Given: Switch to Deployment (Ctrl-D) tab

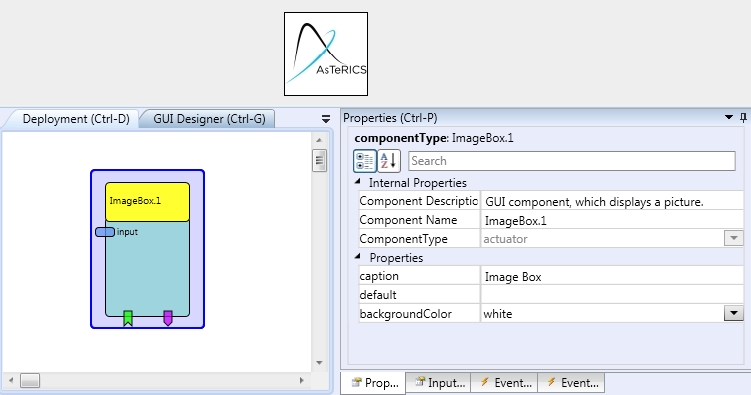Looking at the screenshot, I should pos(76,119).
